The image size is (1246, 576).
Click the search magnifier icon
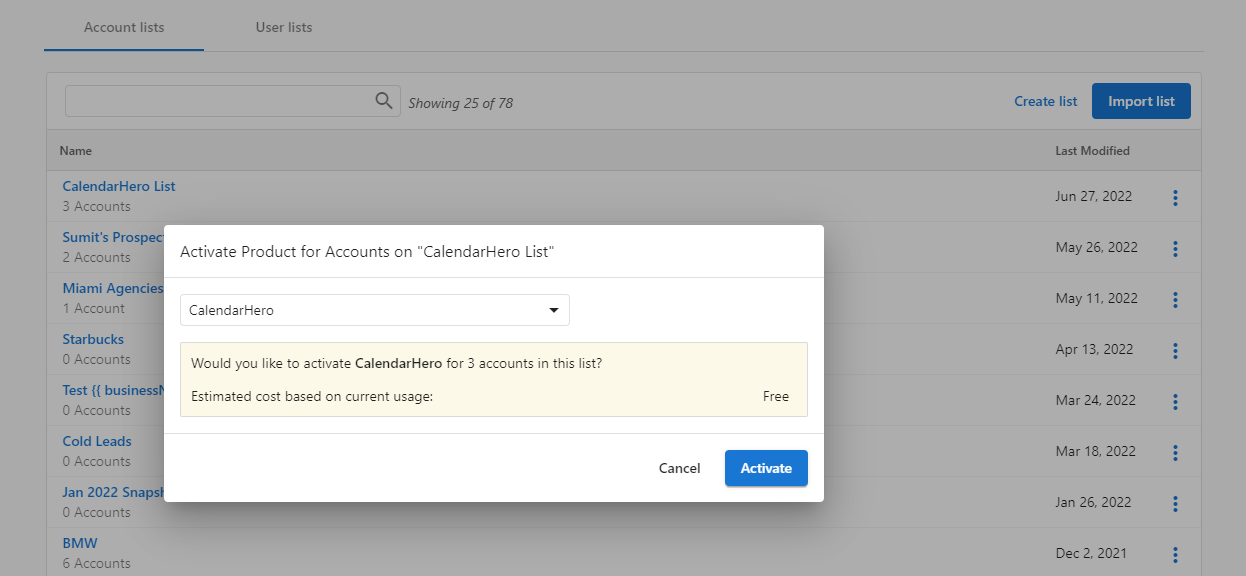[383, 101]
